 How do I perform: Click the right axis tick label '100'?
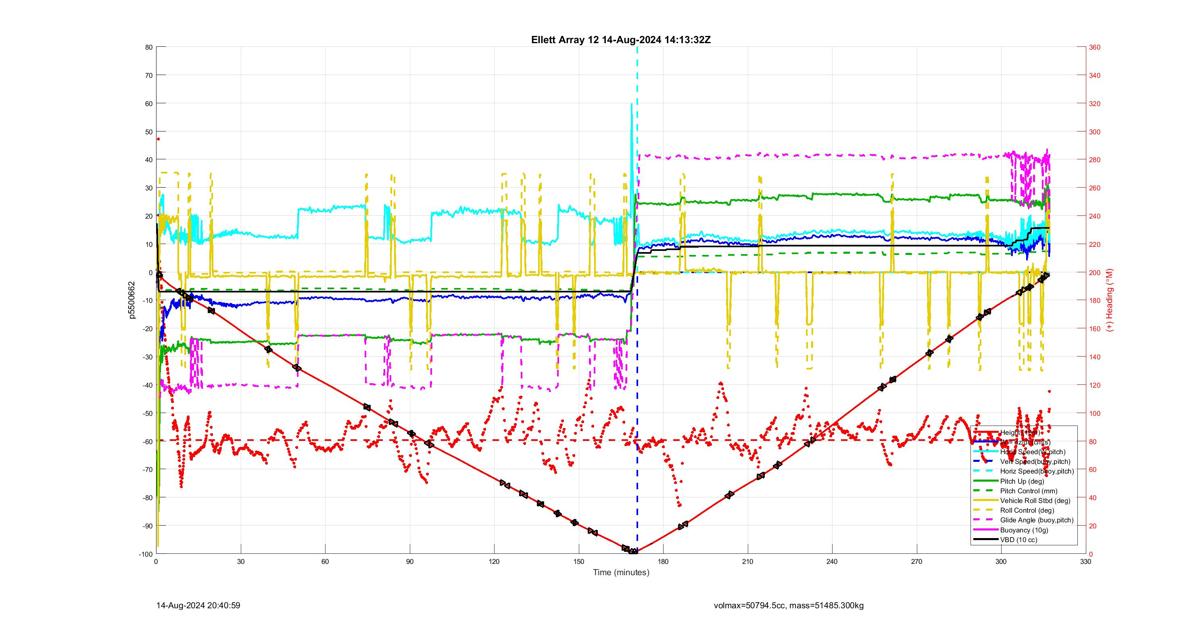tap(1095, 413)
